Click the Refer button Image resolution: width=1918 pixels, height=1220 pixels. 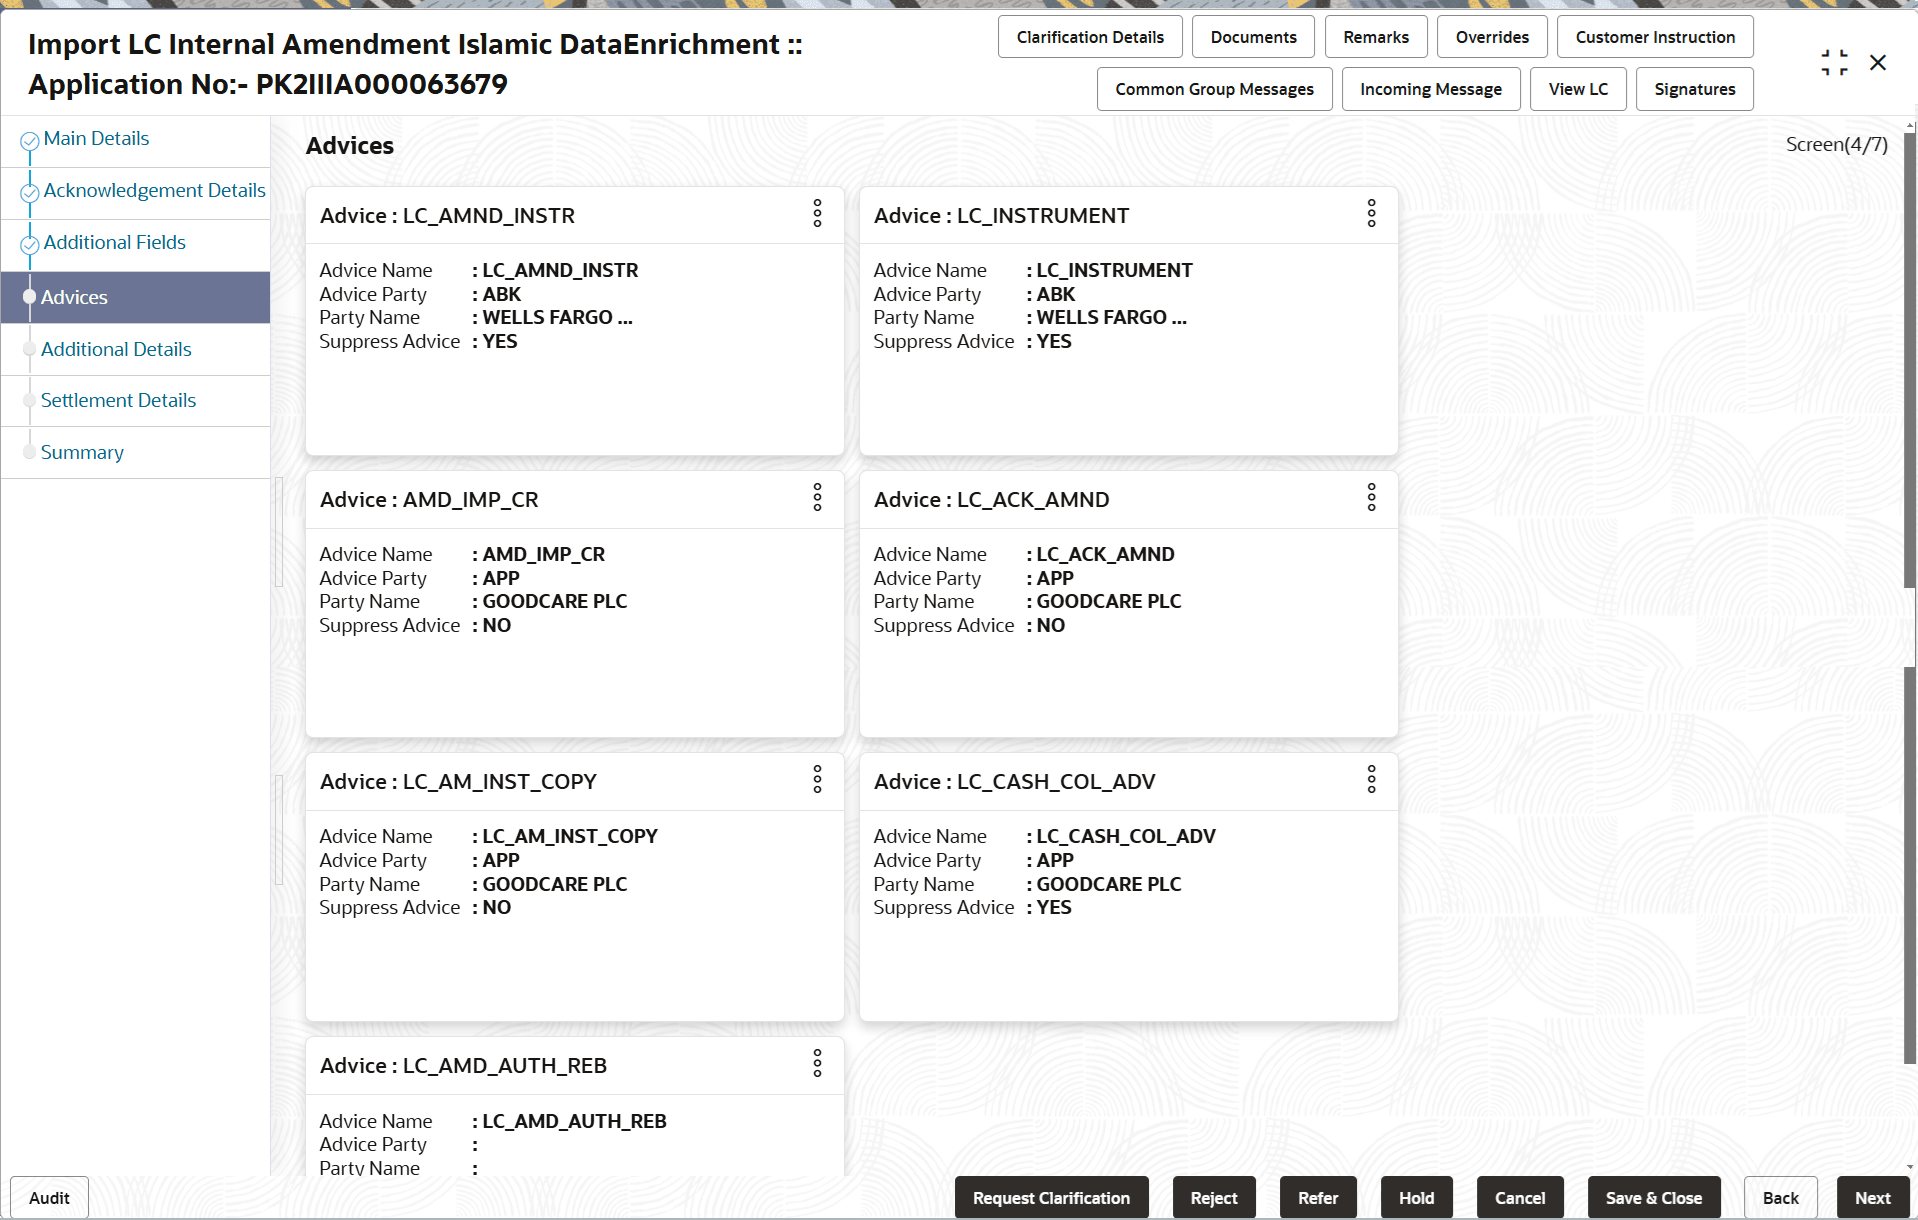(x=1318, y=1197)
